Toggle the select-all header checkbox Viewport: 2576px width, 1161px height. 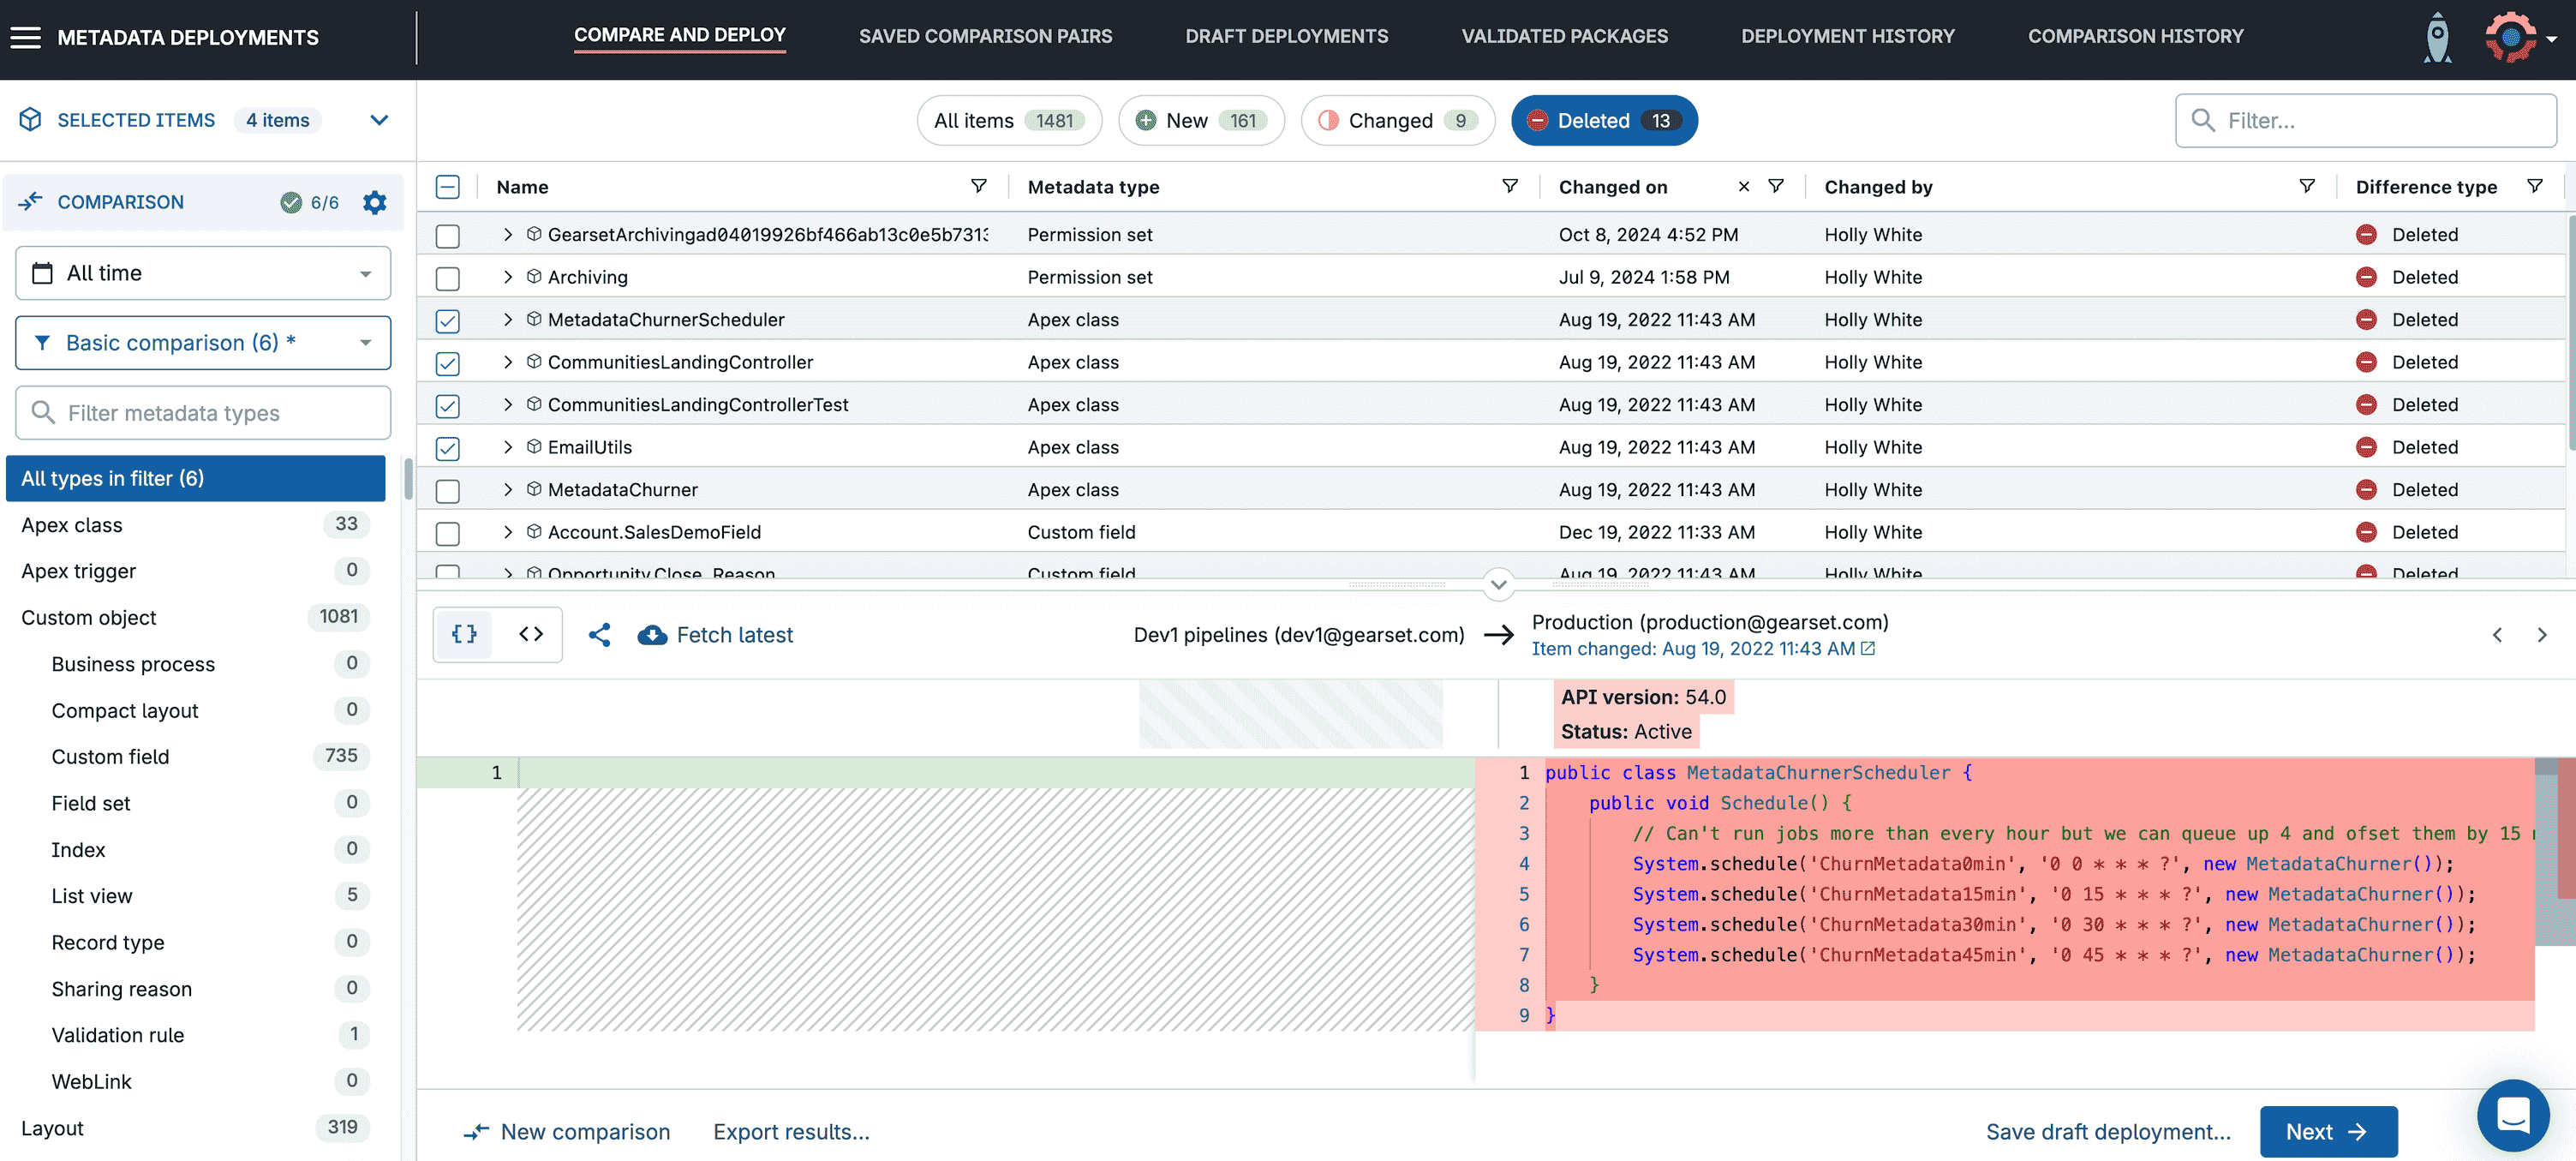pyautogui.click(x=448, y=187)
